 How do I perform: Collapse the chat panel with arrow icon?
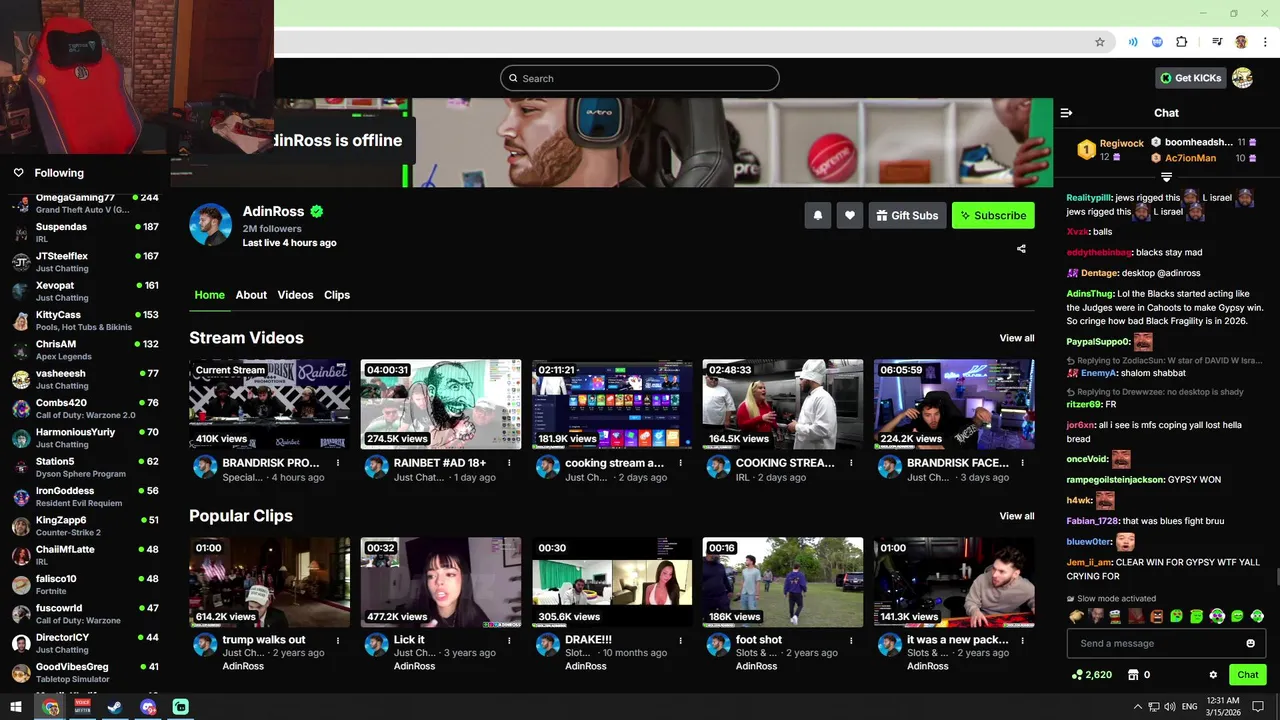(x=1066, y=113)
